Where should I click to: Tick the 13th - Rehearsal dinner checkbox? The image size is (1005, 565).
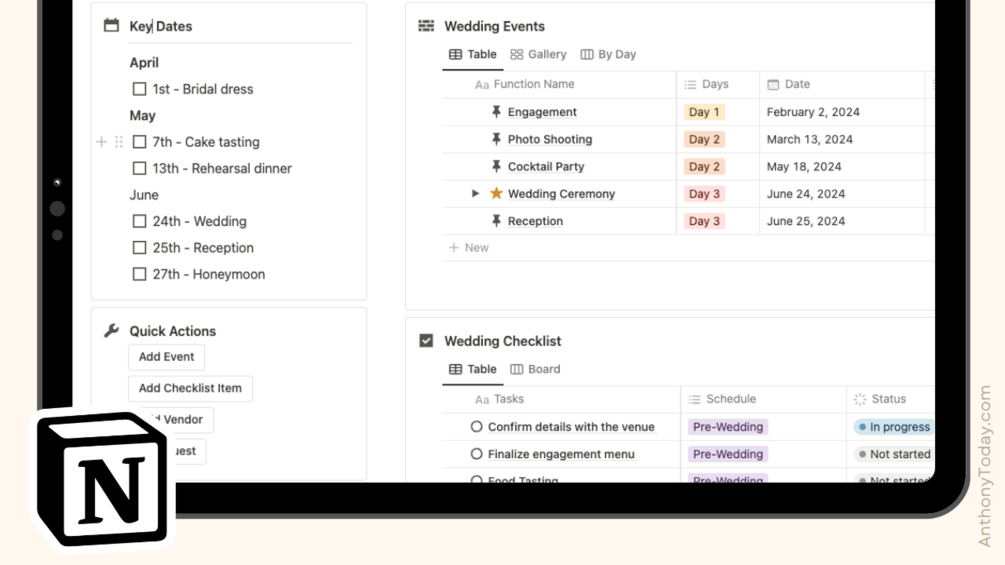click(140, 168)
